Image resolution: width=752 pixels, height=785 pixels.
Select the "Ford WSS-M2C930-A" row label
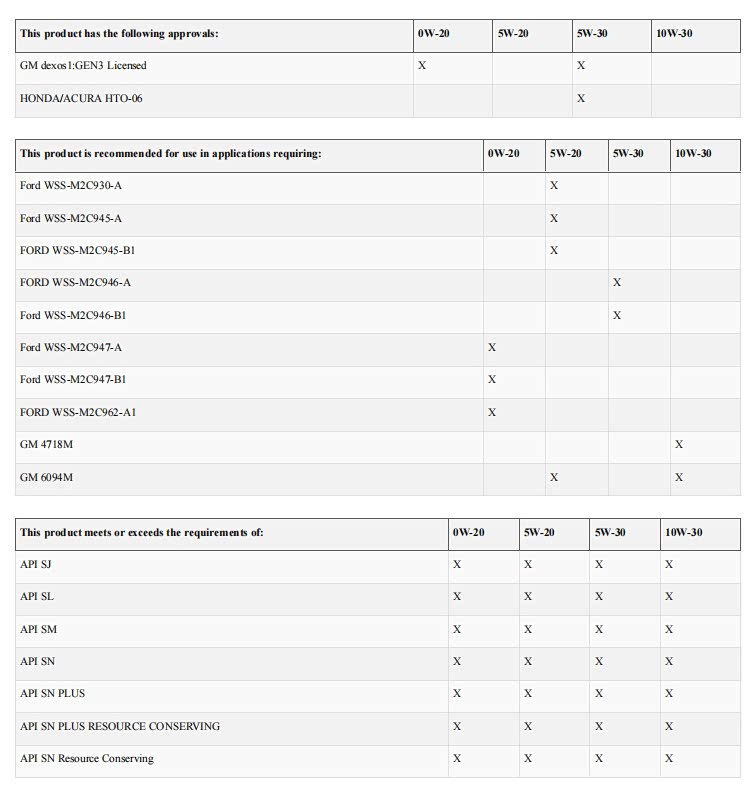coord(70,186)
